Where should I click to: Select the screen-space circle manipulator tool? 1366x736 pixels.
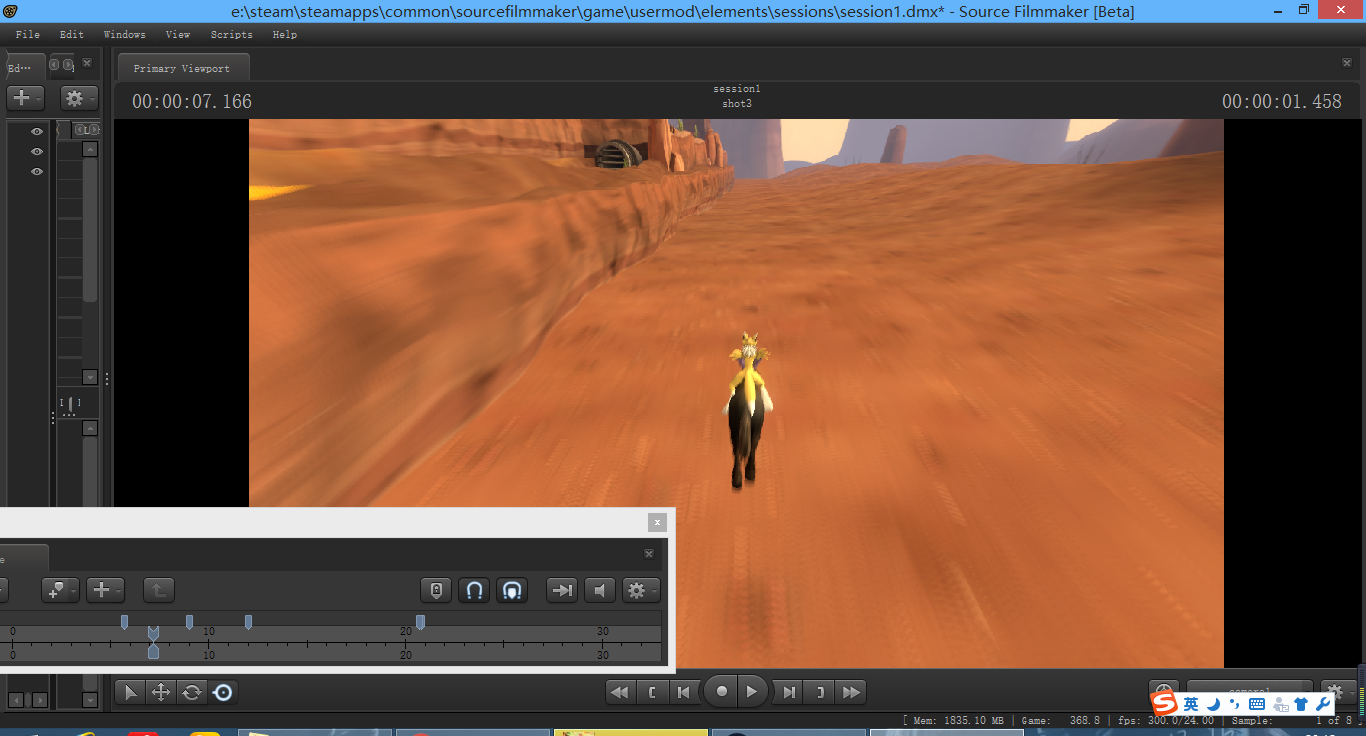pos(223,692)
